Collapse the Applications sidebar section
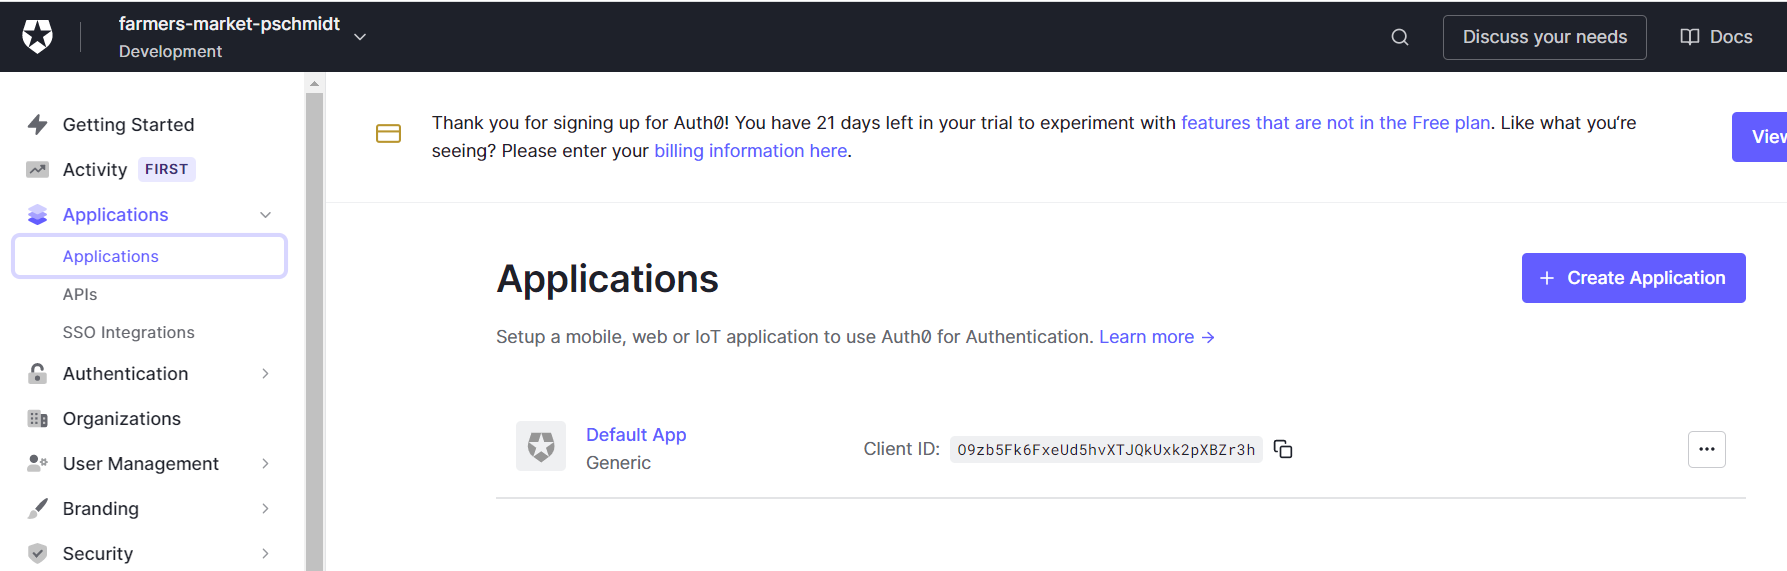Image resolution: width=1787 pixels, height=571 pixels. click(x=265, y=214)
